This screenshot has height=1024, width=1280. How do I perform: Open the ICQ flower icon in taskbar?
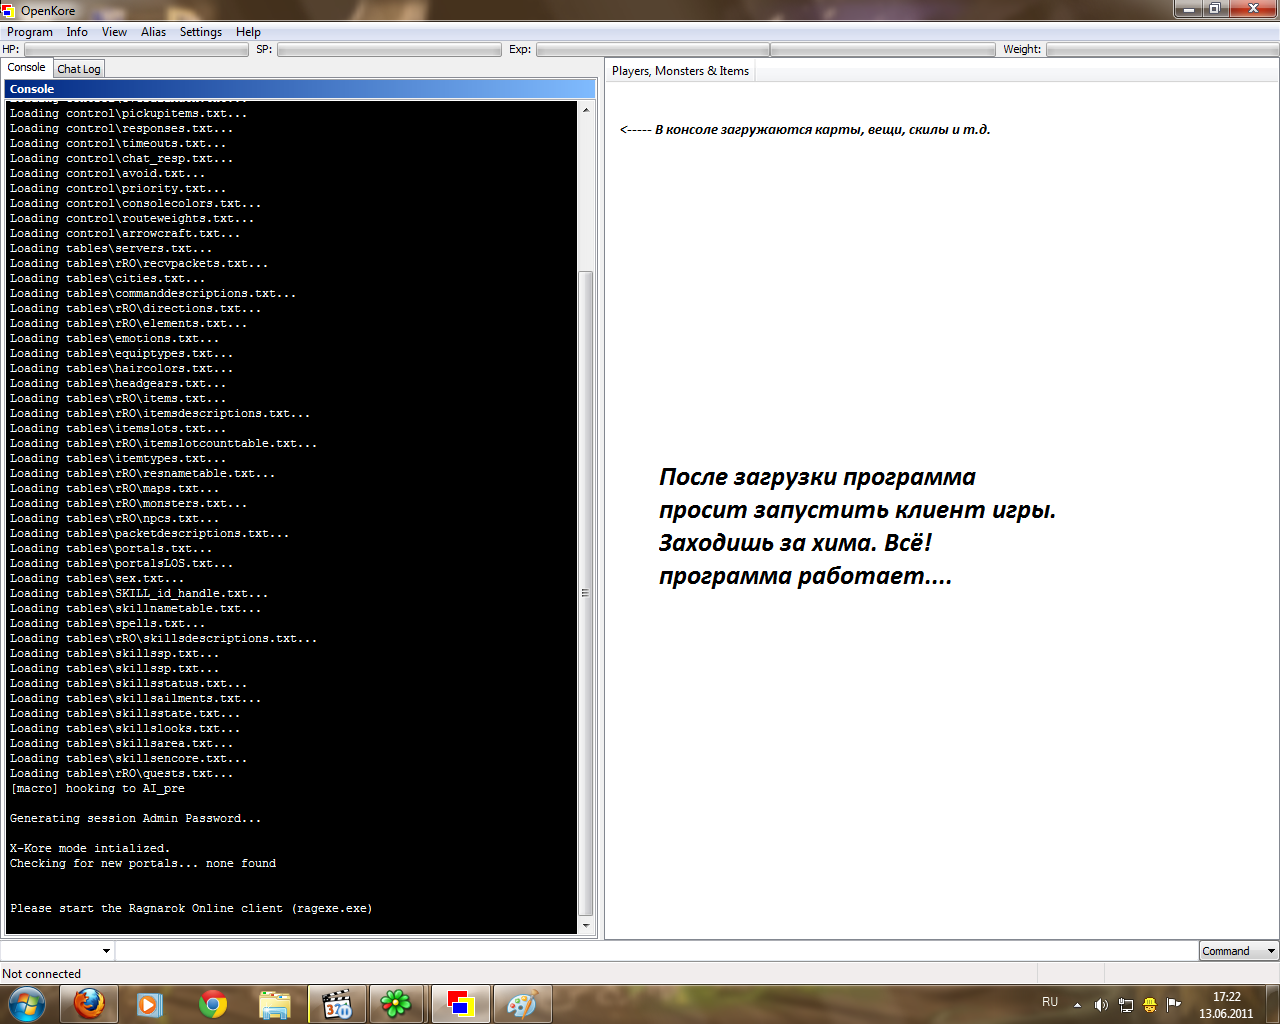coord(397,1004)
